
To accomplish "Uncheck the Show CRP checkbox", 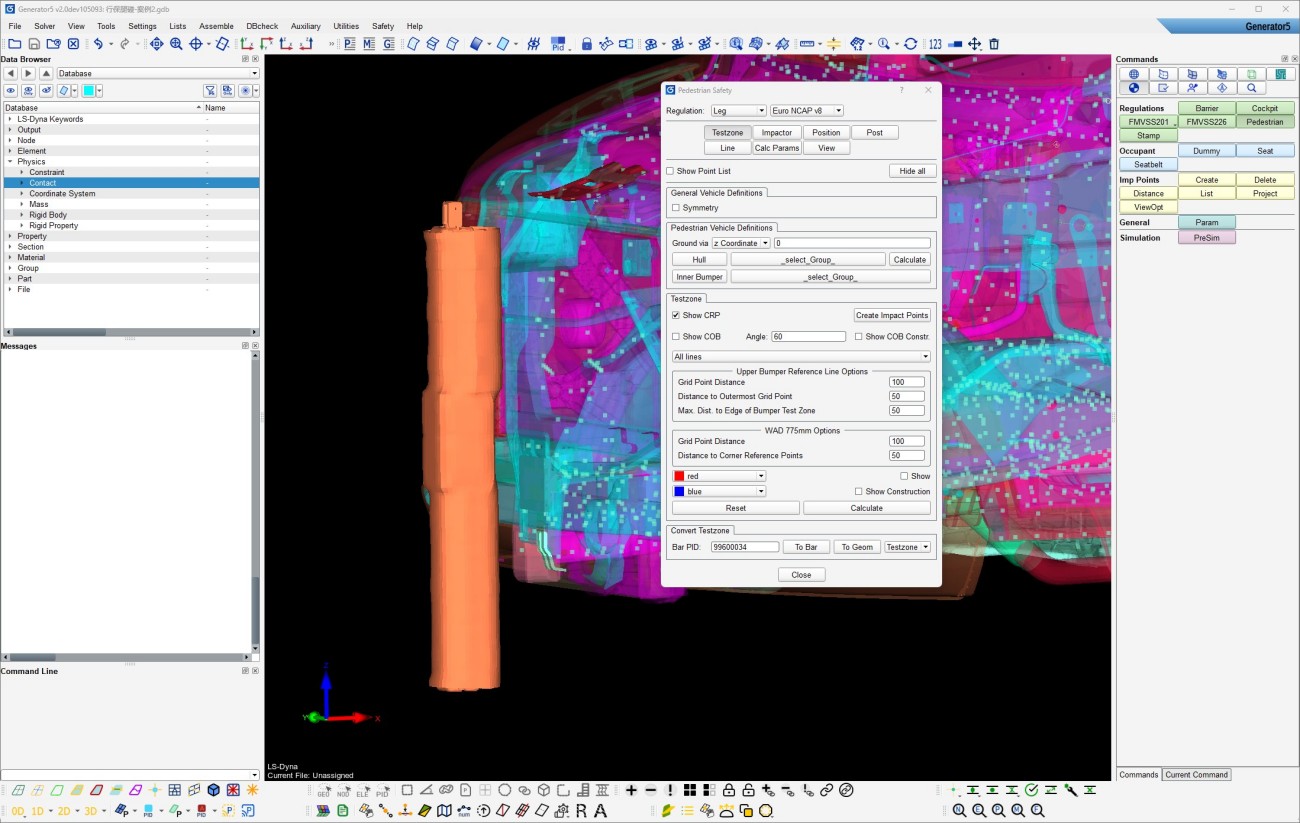I will click(676, 316).
